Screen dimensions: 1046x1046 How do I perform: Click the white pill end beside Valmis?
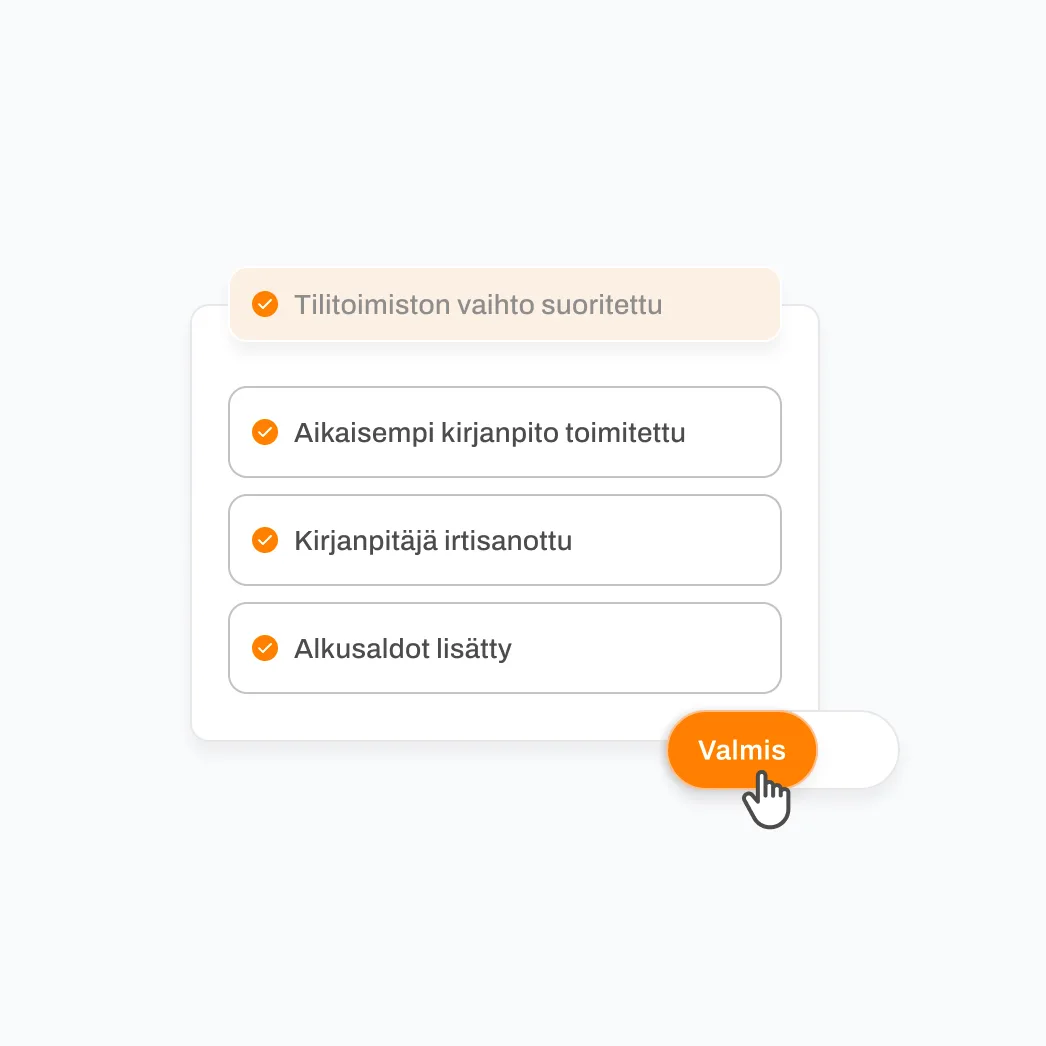pos(858,750)
